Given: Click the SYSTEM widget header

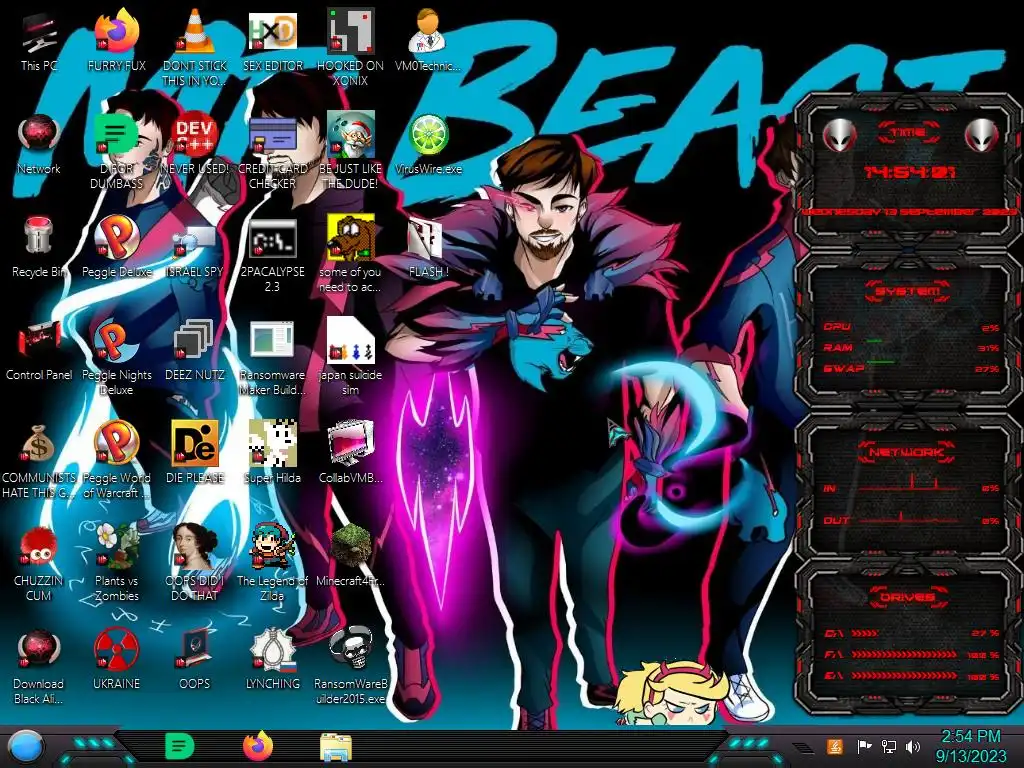Looking at the screenshot, I should coord(906,291).
